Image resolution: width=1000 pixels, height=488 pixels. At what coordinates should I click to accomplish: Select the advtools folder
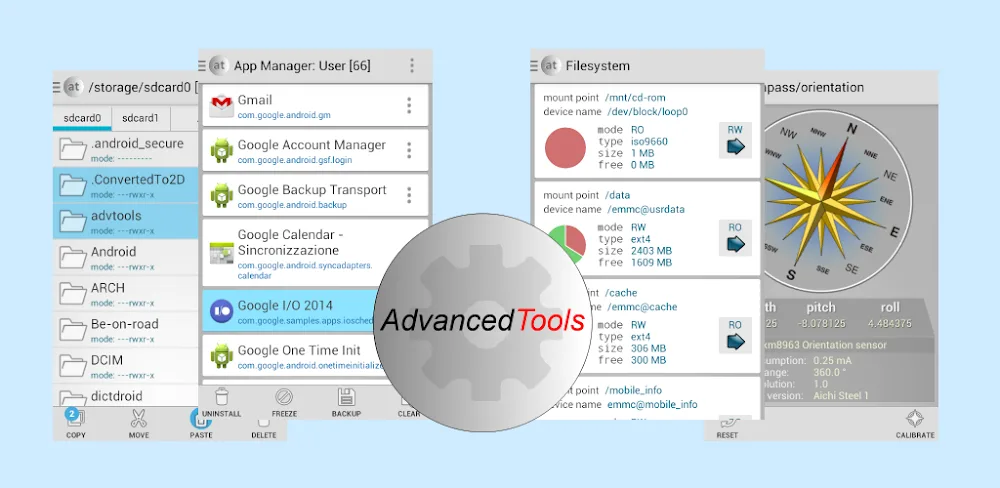click(126, 221)
